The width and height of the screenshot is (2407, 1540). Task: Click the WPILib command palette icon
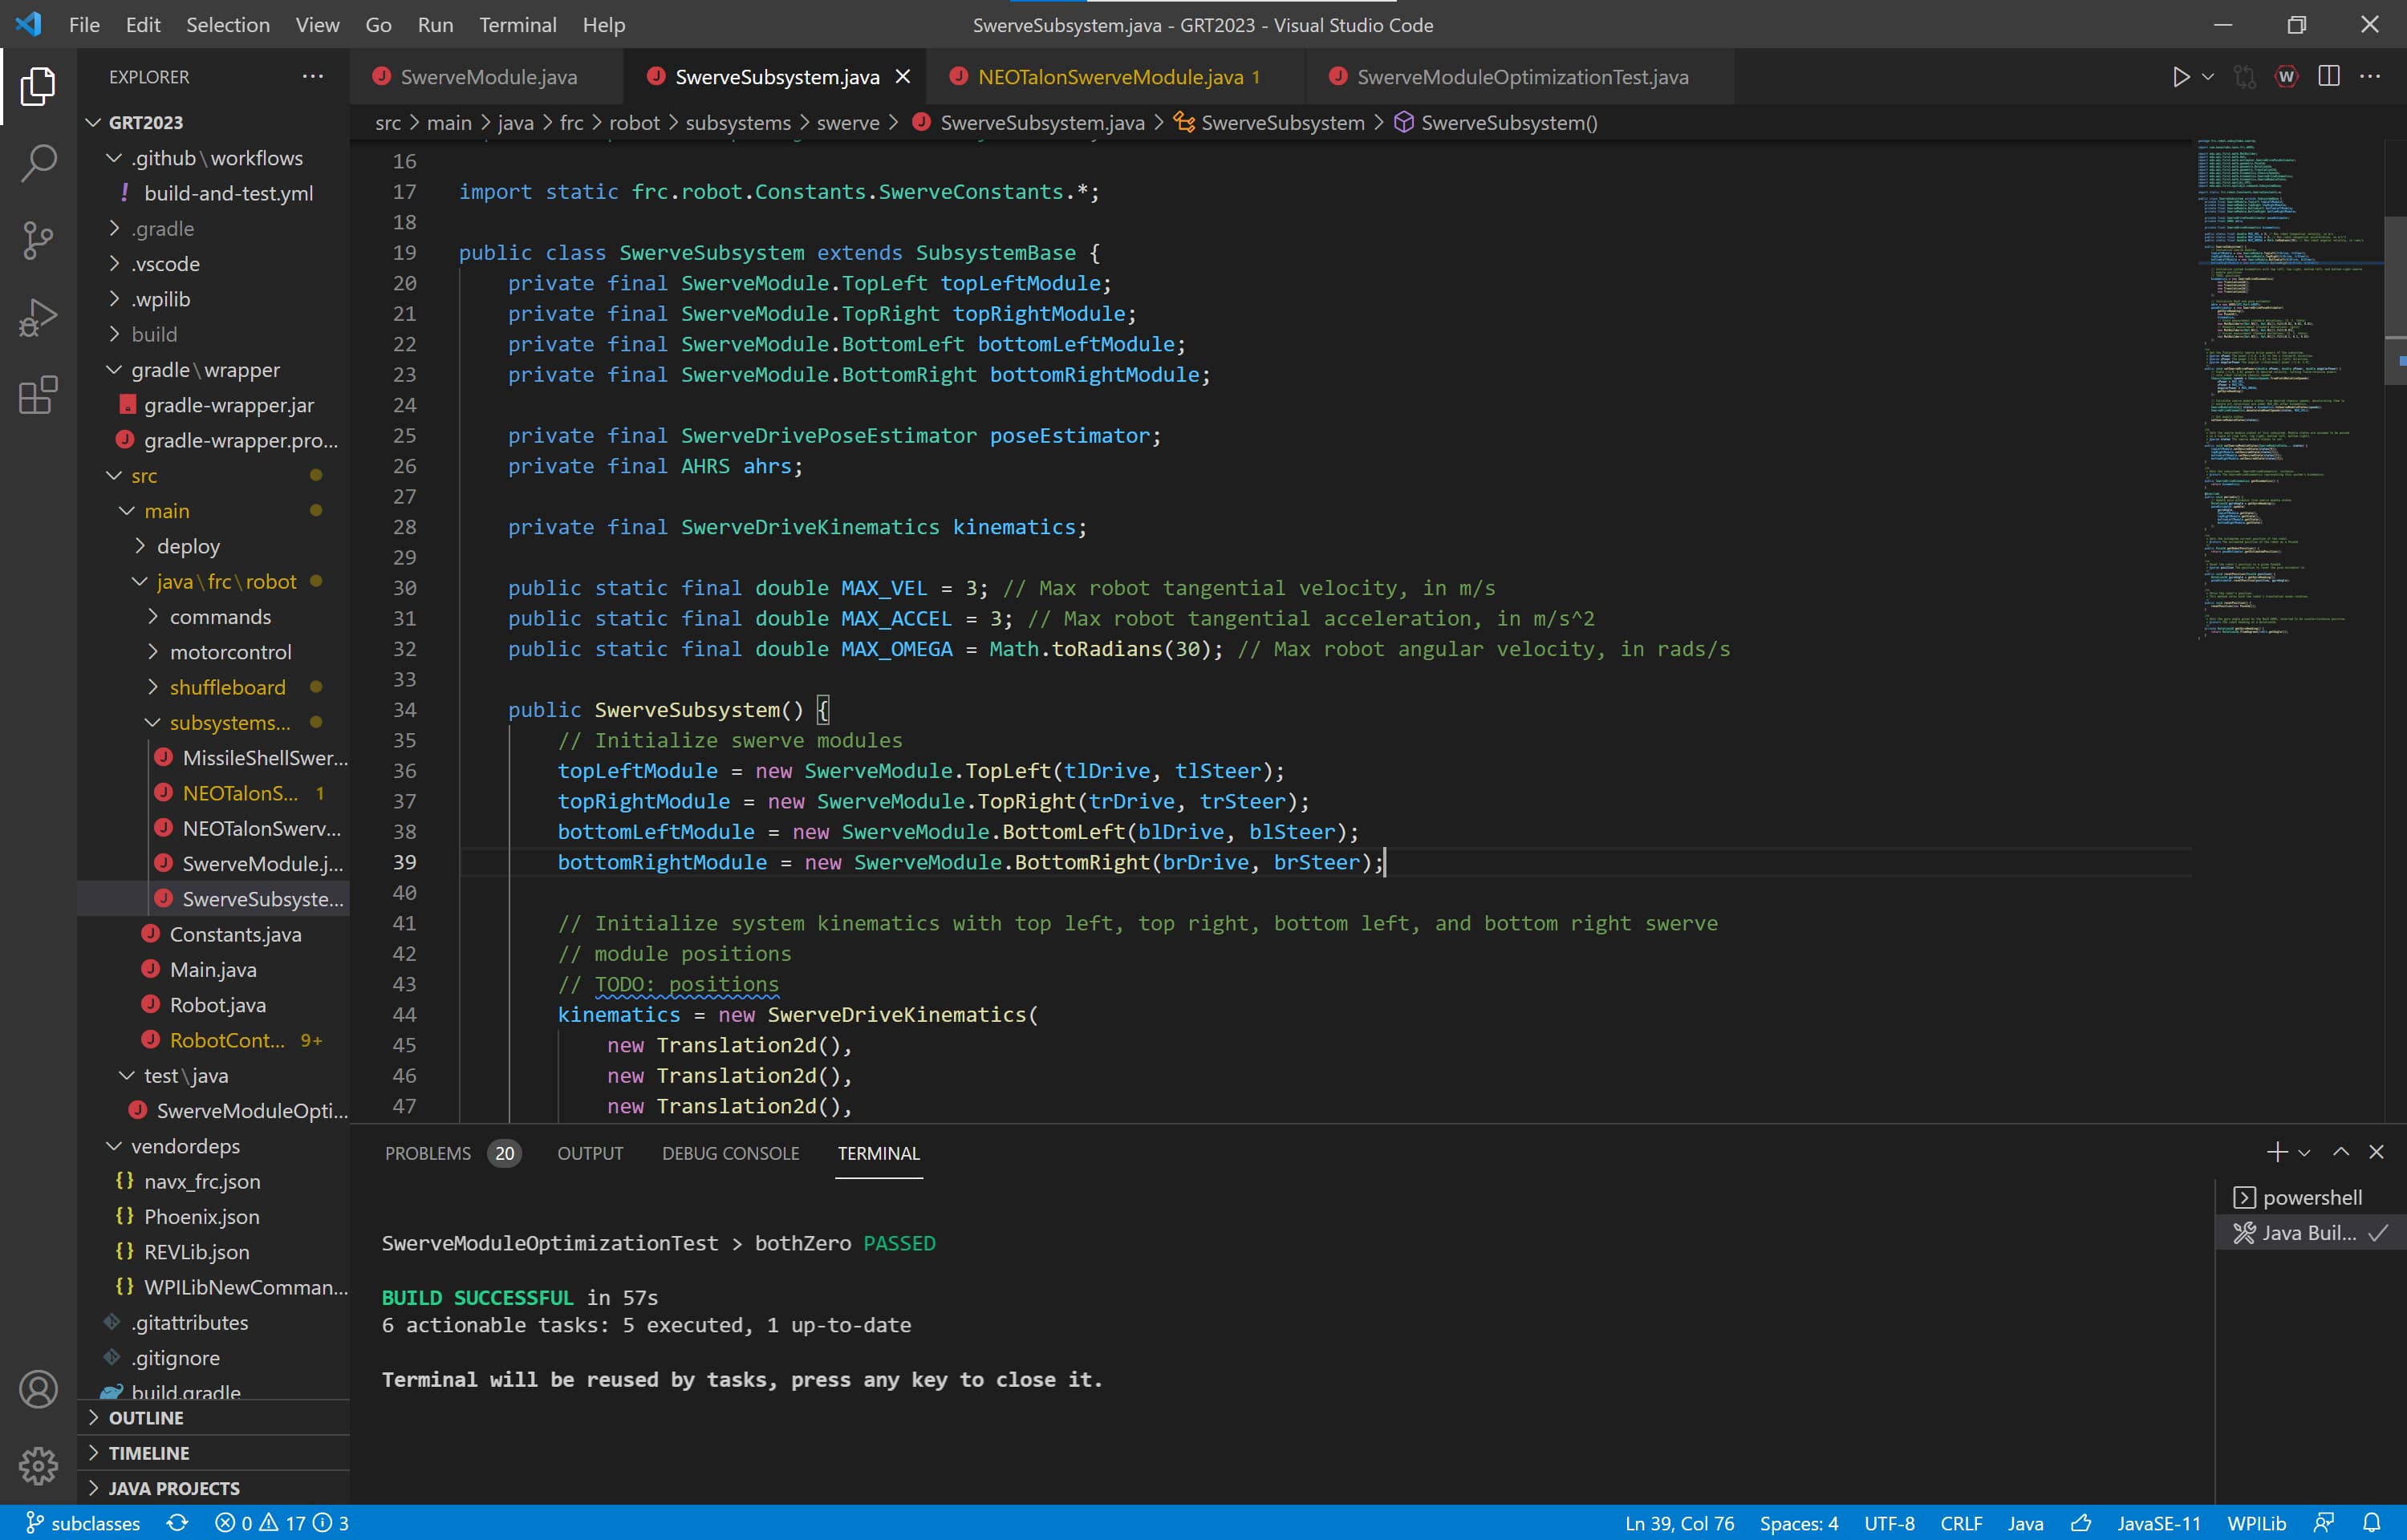(2287, 77)
